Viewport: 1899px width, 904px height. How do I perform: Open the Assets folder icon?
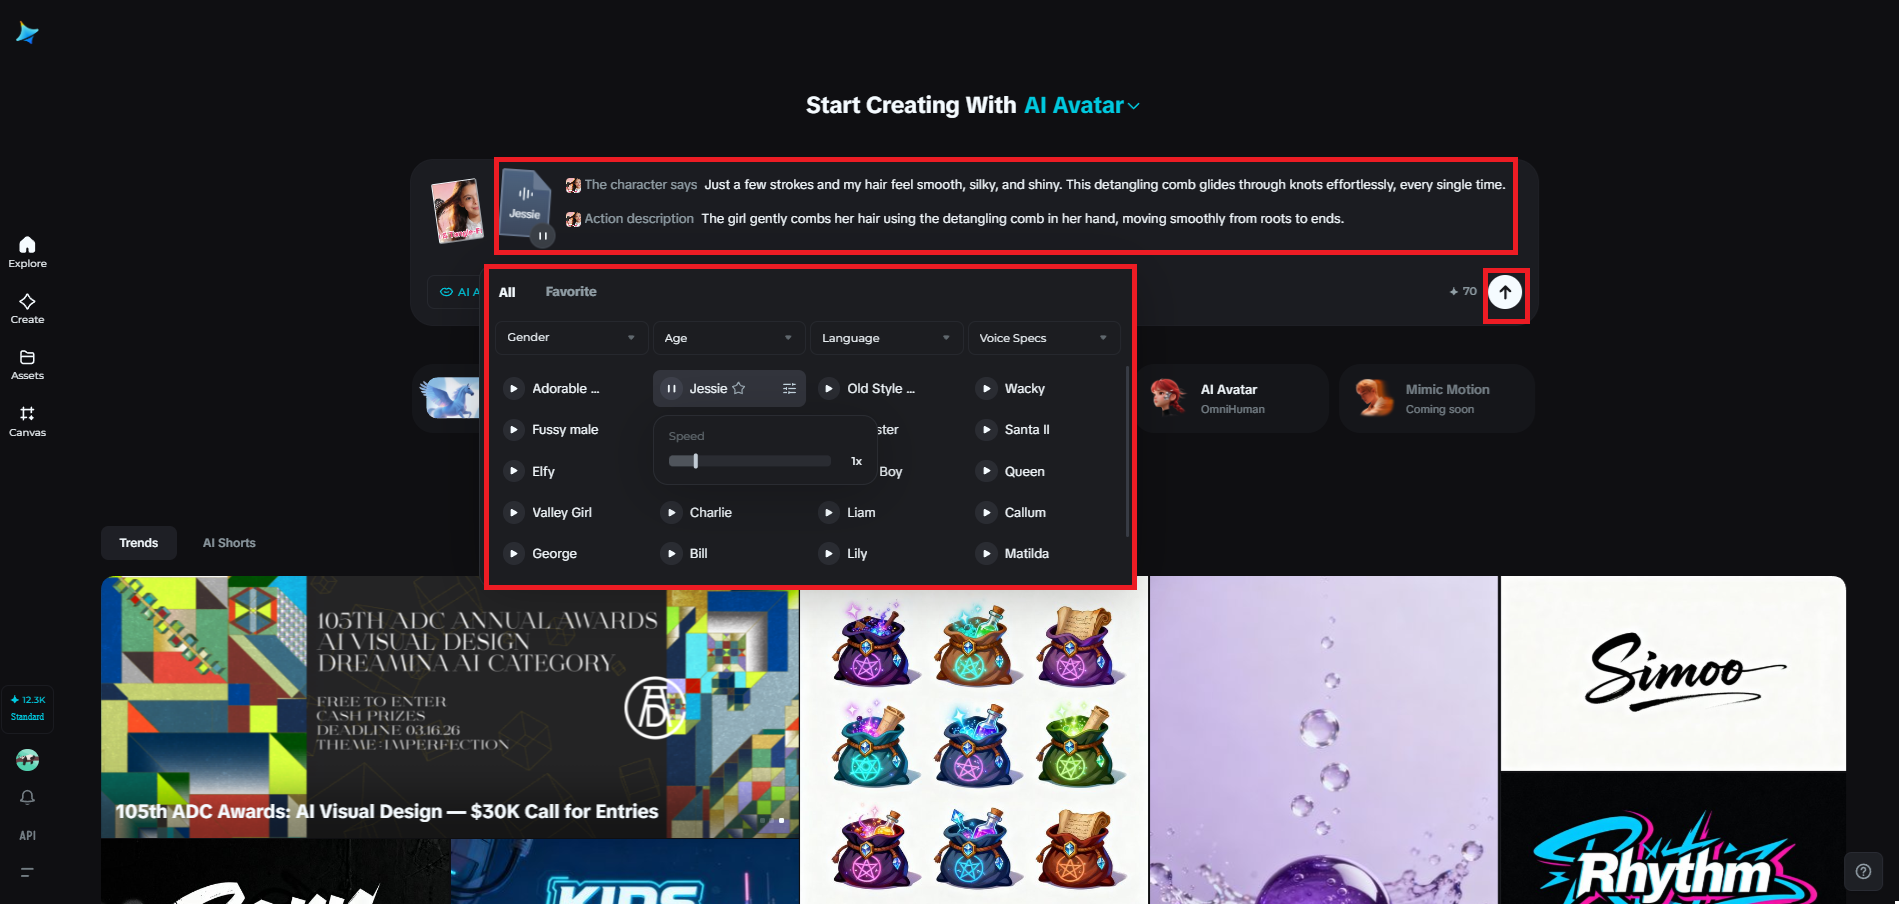(27, 364)
